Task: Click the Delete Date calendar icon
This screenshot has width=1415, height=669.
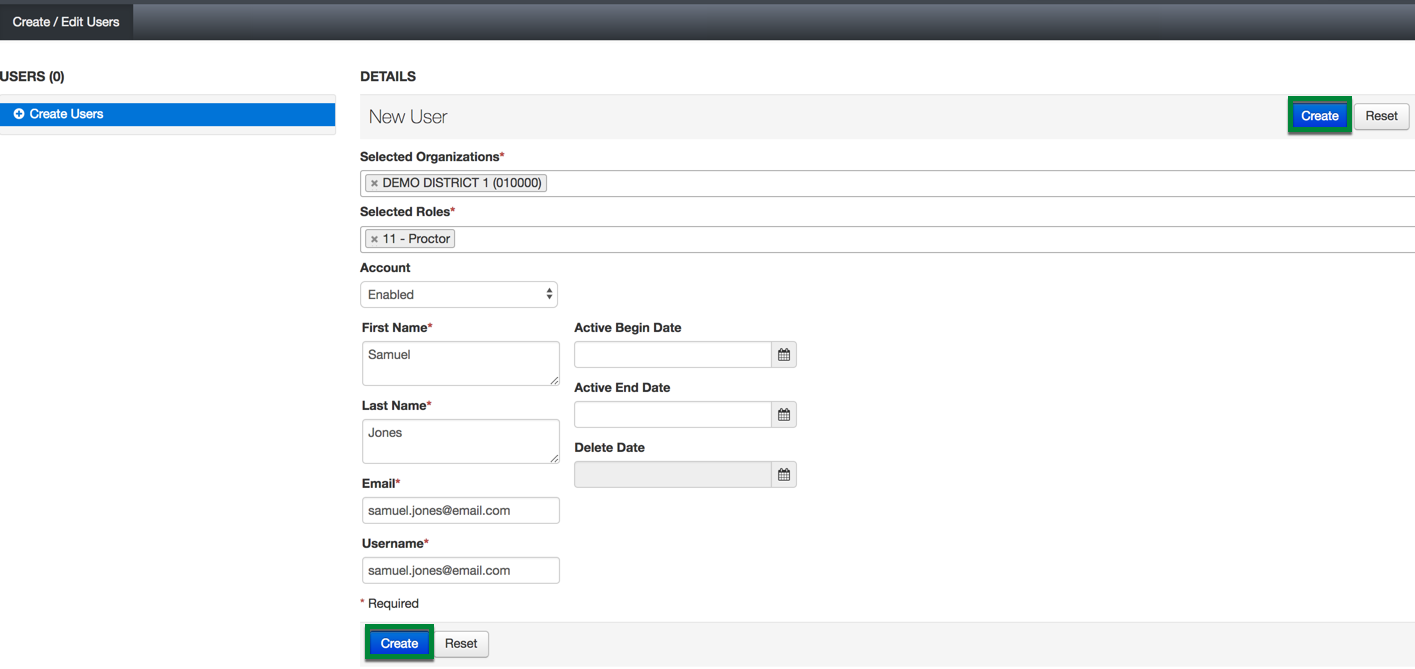Action: click(x=784, y=475)
